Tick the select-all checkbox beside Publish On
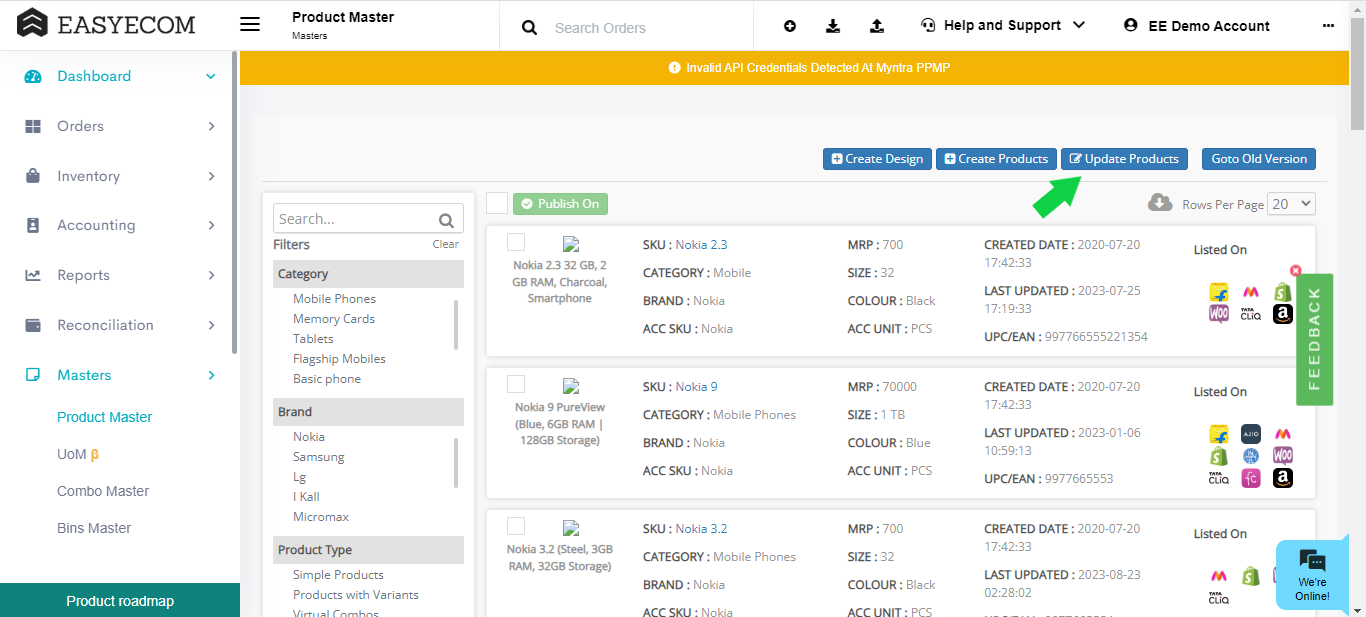This screenshot has height=617, width=1366. (x=497, y=203)
